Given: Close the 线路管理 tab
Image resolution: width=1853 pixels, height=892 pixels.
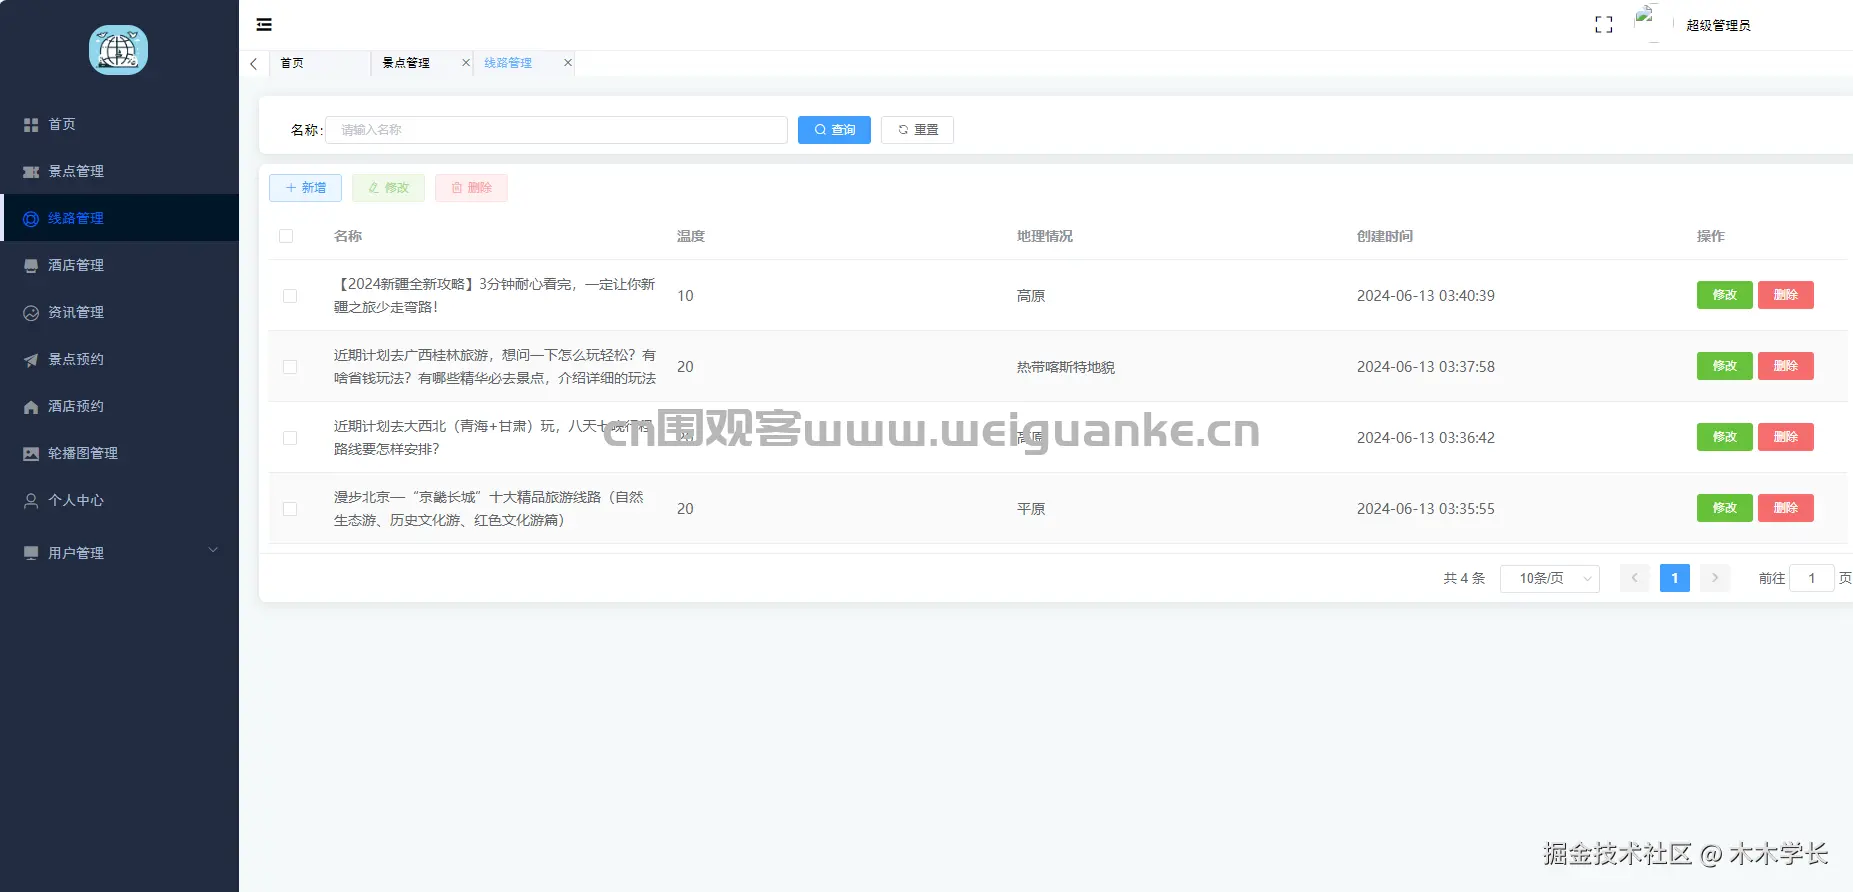Looking at the screenshot, I should coord(568,63).
